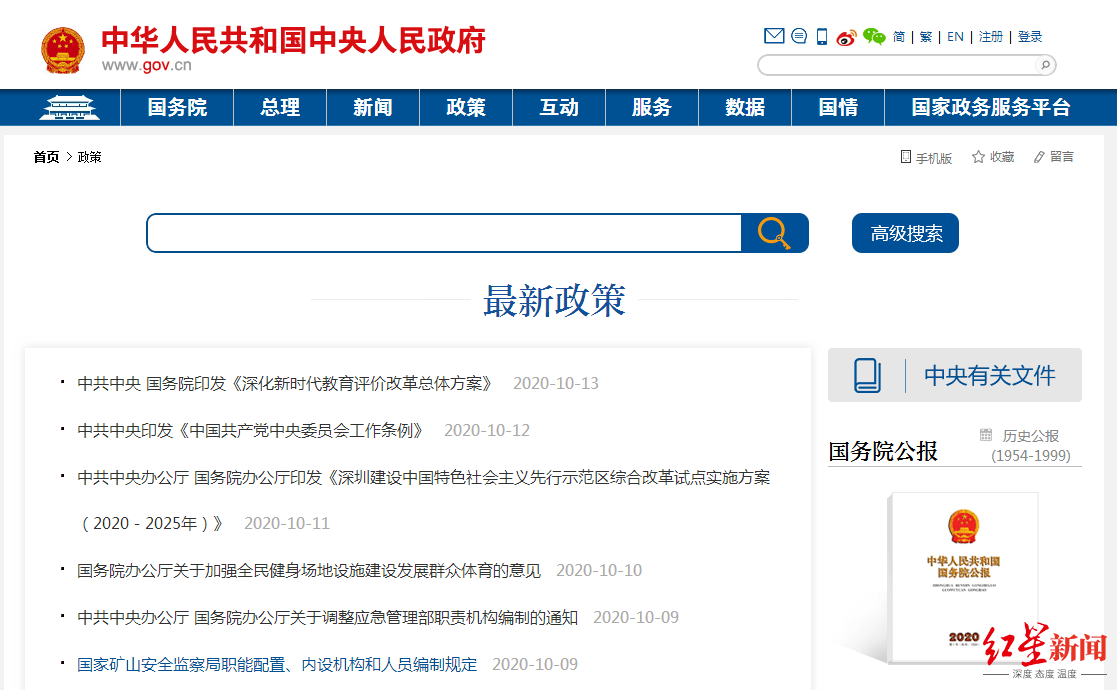Open the 国务院公报 gazette cover thumbnail
This screenshot has height=690, width=1117.
click(x=962, y=577)
